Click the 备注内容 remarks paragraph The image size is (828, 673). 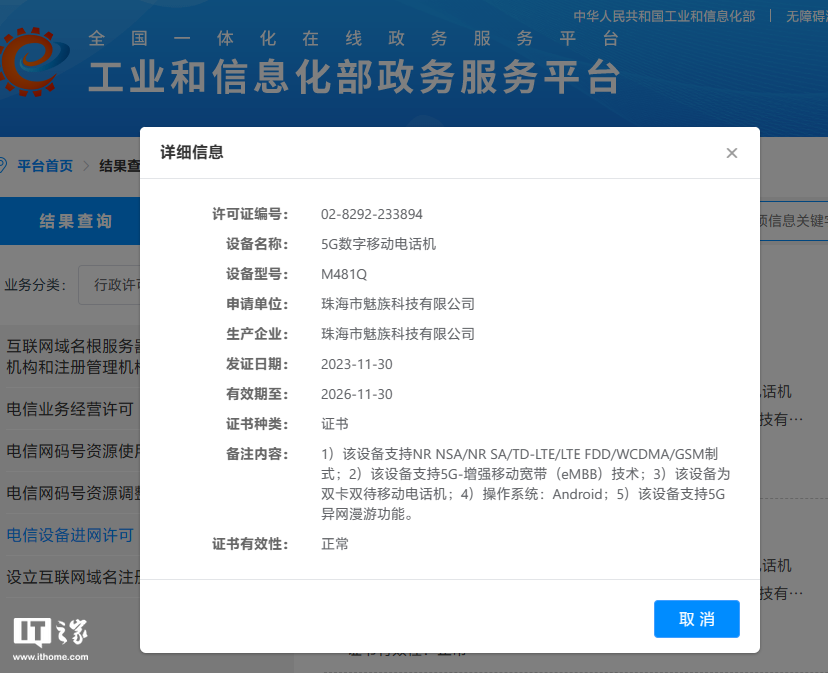(x=525, y=484)
